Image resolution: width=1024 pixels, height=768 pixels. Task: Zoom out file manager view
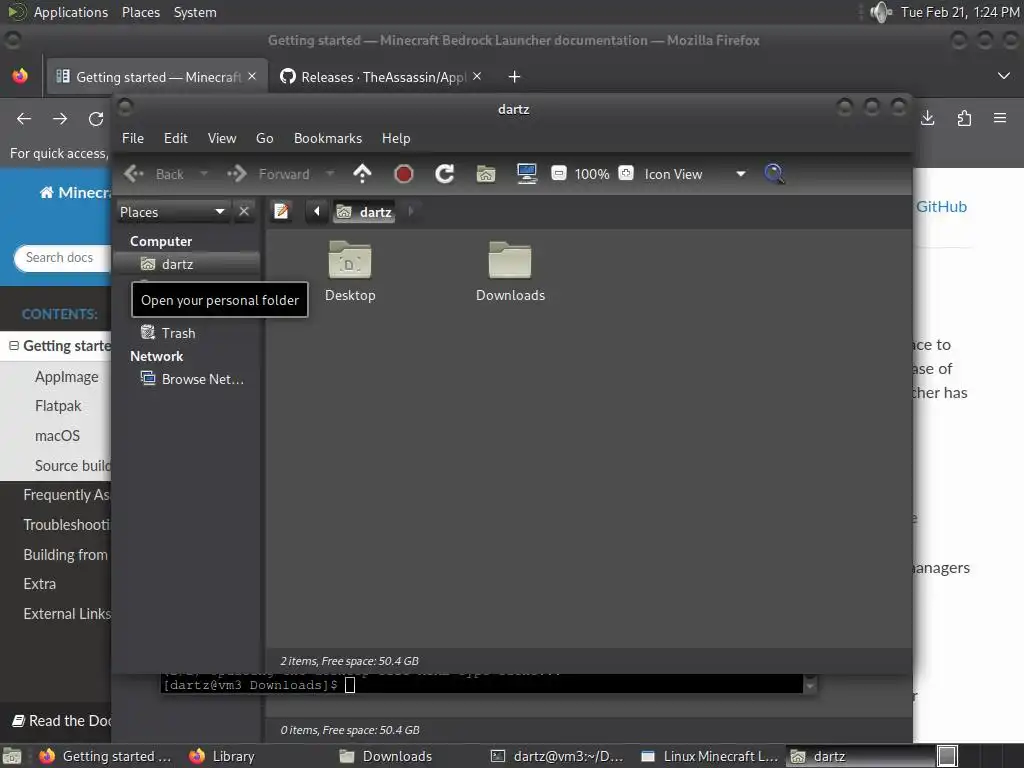[558, 173]
